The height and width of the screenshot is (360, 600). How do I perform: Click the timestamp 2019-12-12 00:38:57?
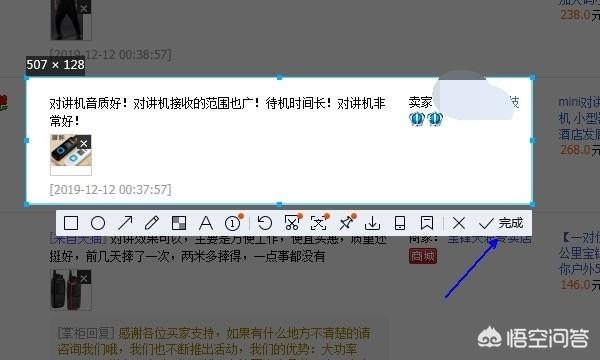tap(111, 54)
